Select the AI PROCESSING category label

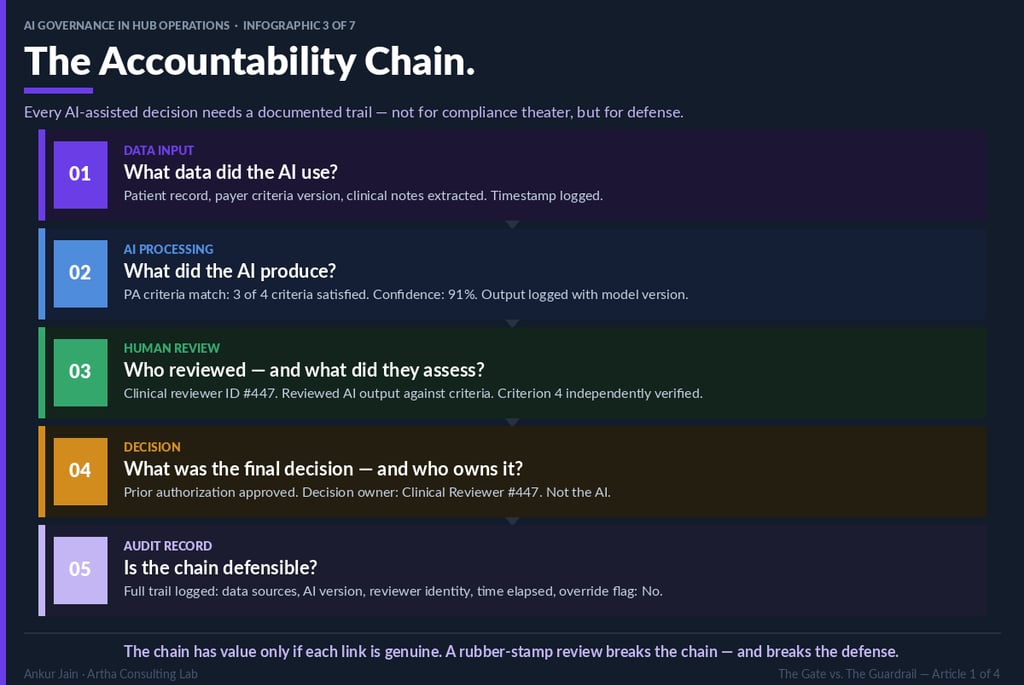168,250
